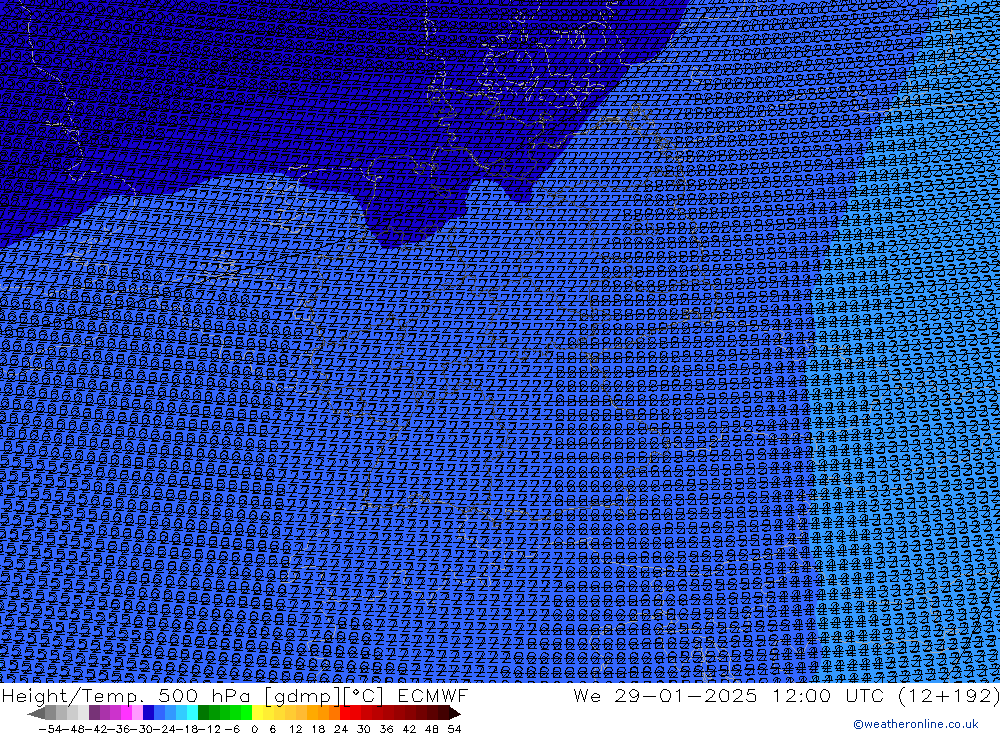This screenshot has height=733, width=1000.
Task: Pick the dark blue -30 legend swatch
Action: click(x=148, y=713)
